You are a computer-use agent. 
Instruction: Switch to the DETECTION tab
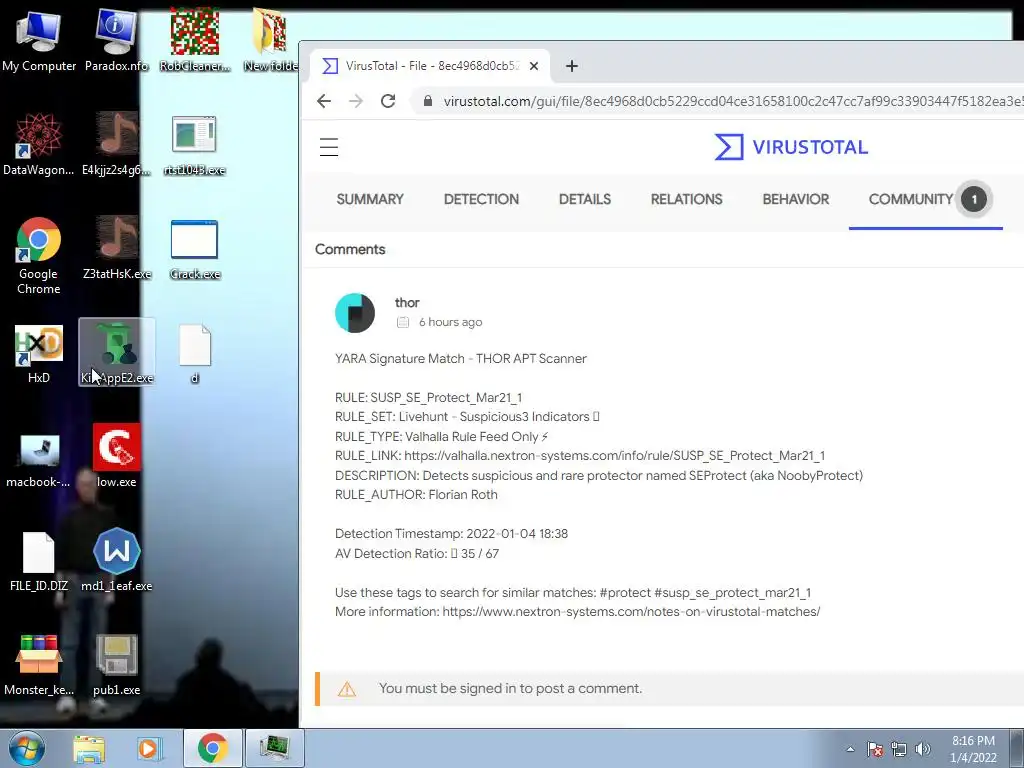(481, 199)
